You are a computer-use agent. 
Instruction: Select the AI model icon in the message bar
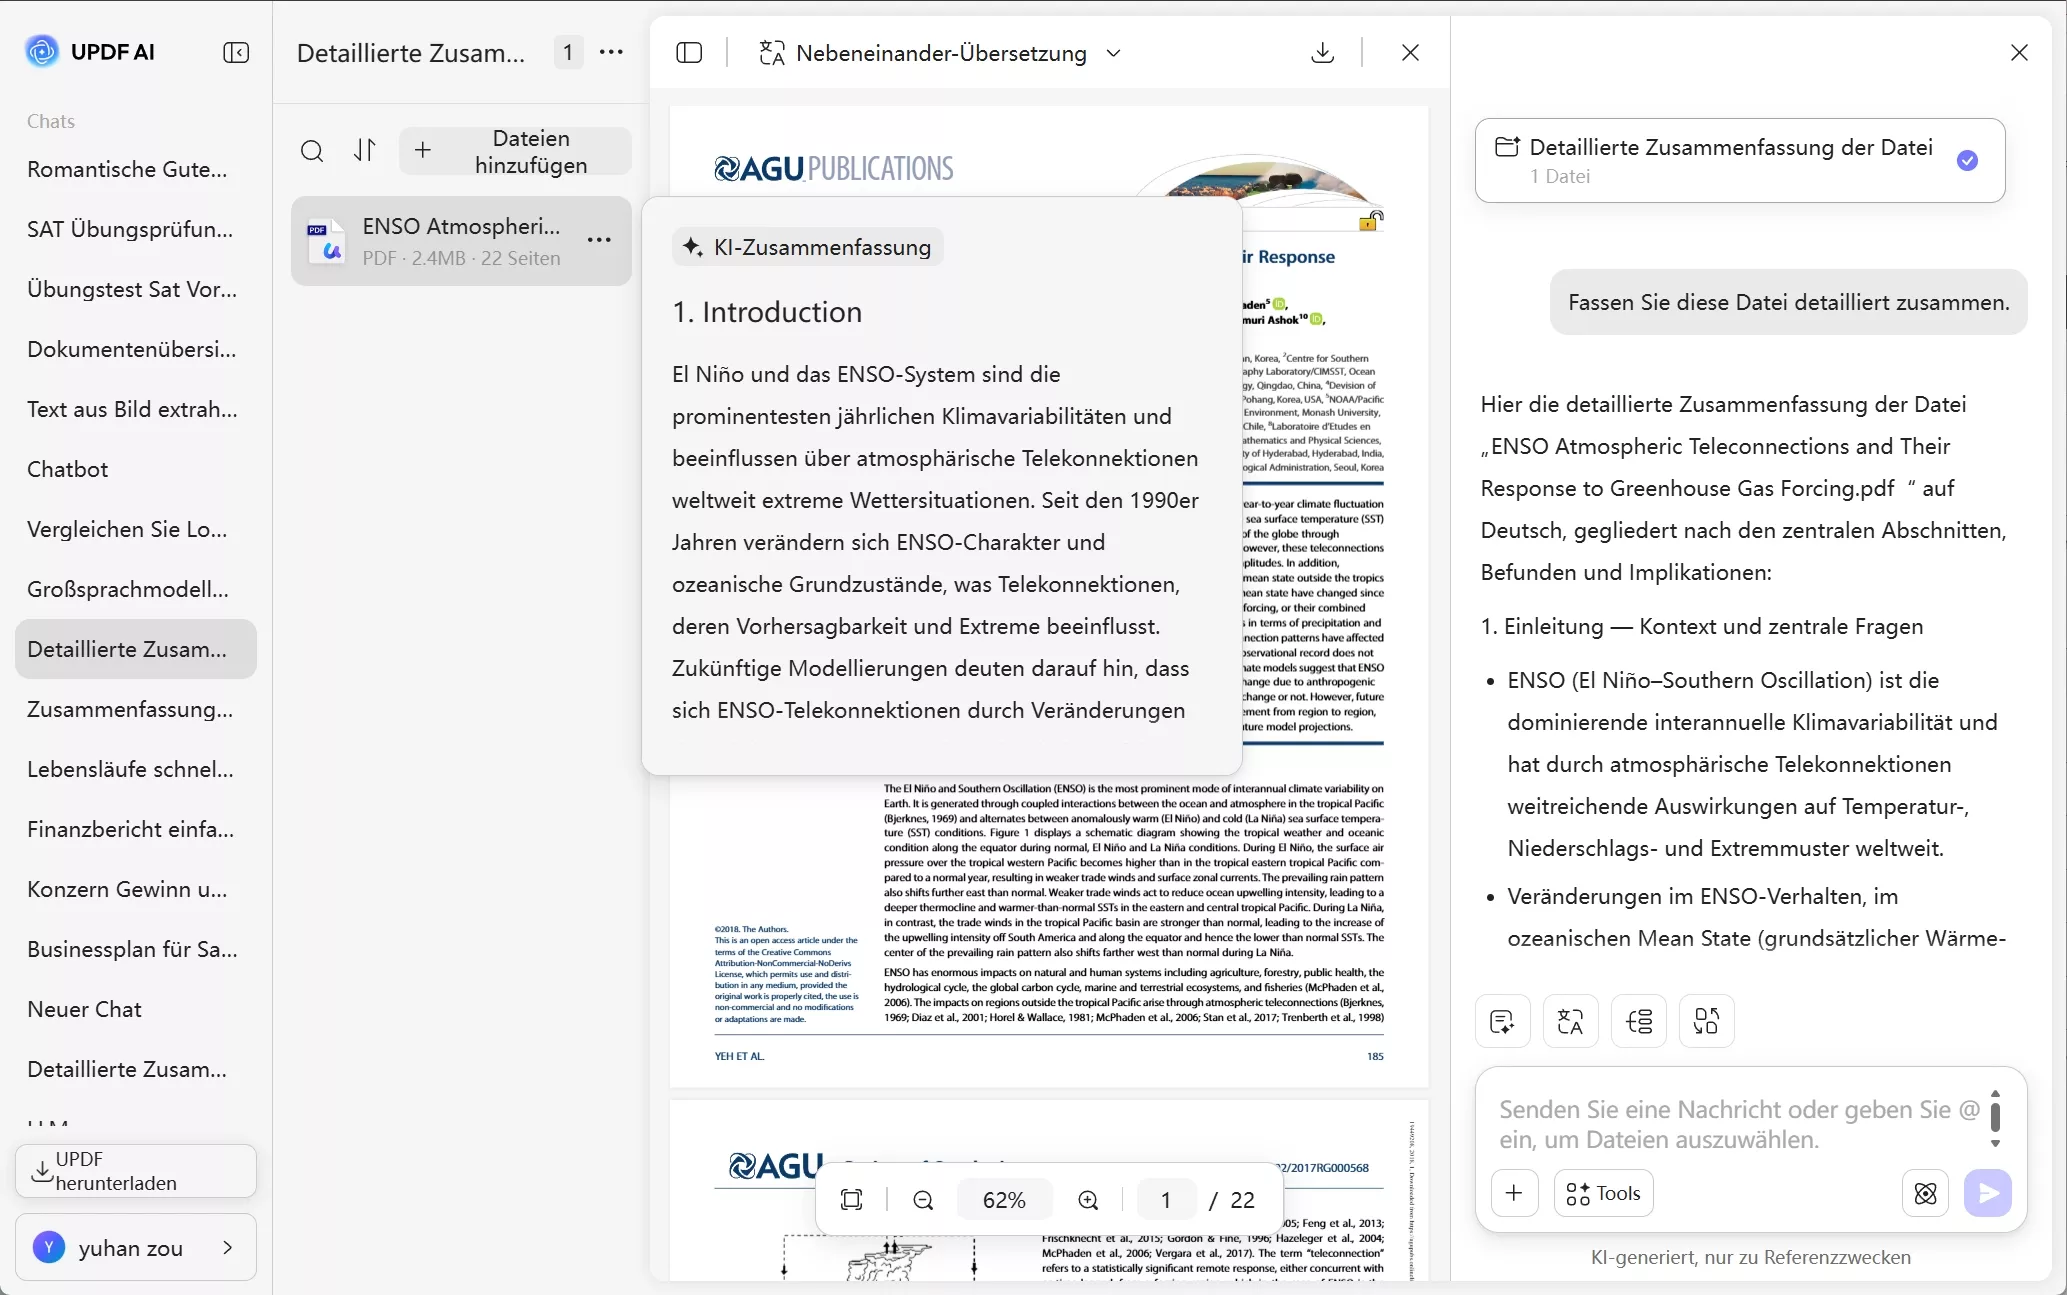1924,1193
